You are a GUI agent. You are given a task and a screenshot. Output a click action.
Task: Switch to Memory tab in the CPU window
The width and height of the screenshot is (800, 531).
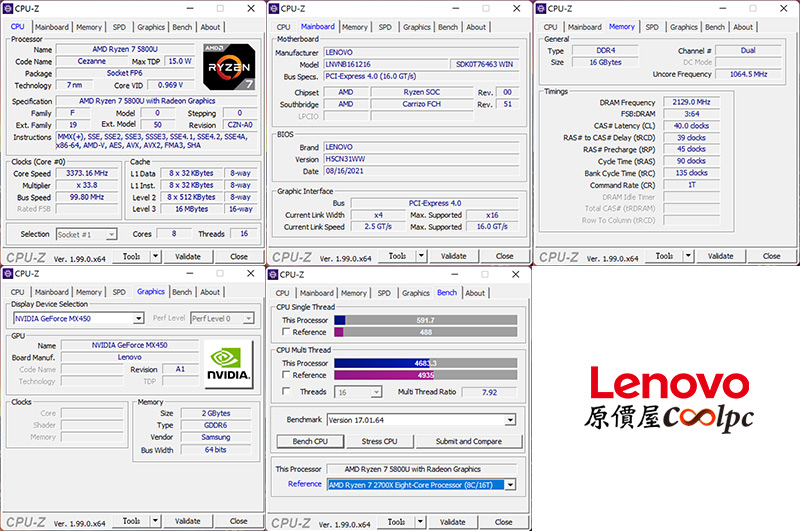coord(89,27)
